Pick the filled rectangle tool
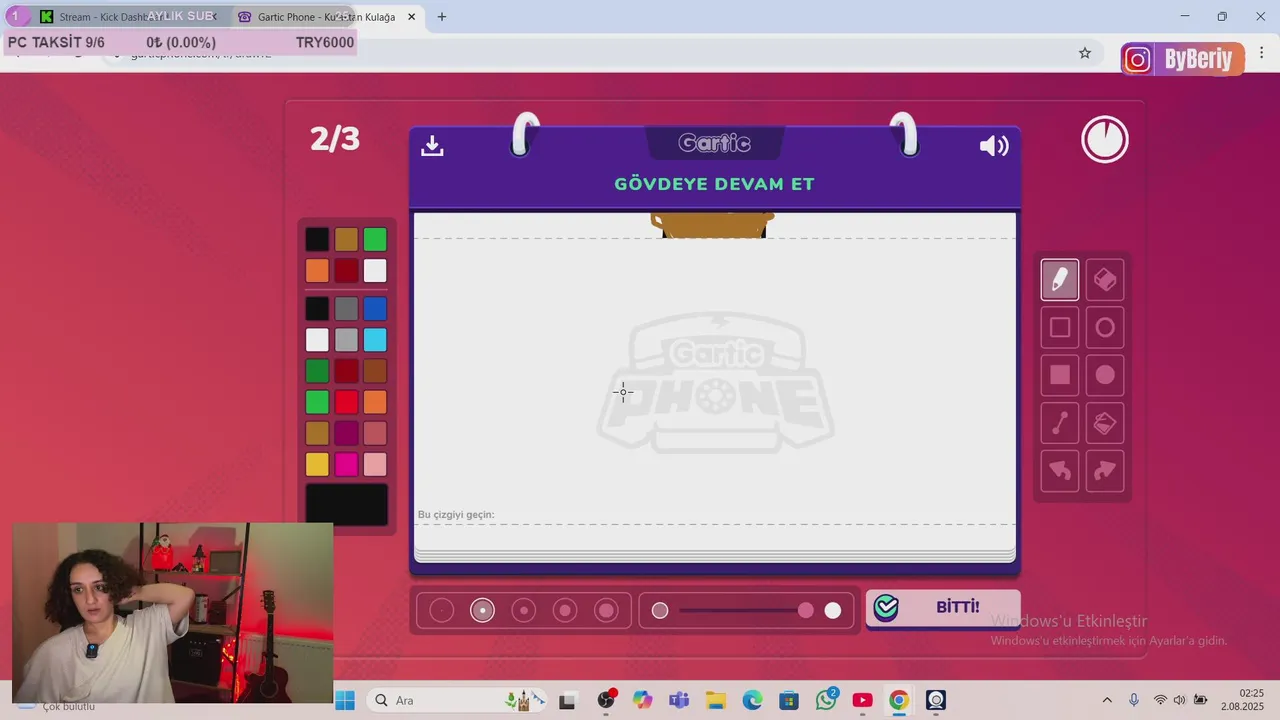This screenshot has height=720, width=1280. (1060, 375)
